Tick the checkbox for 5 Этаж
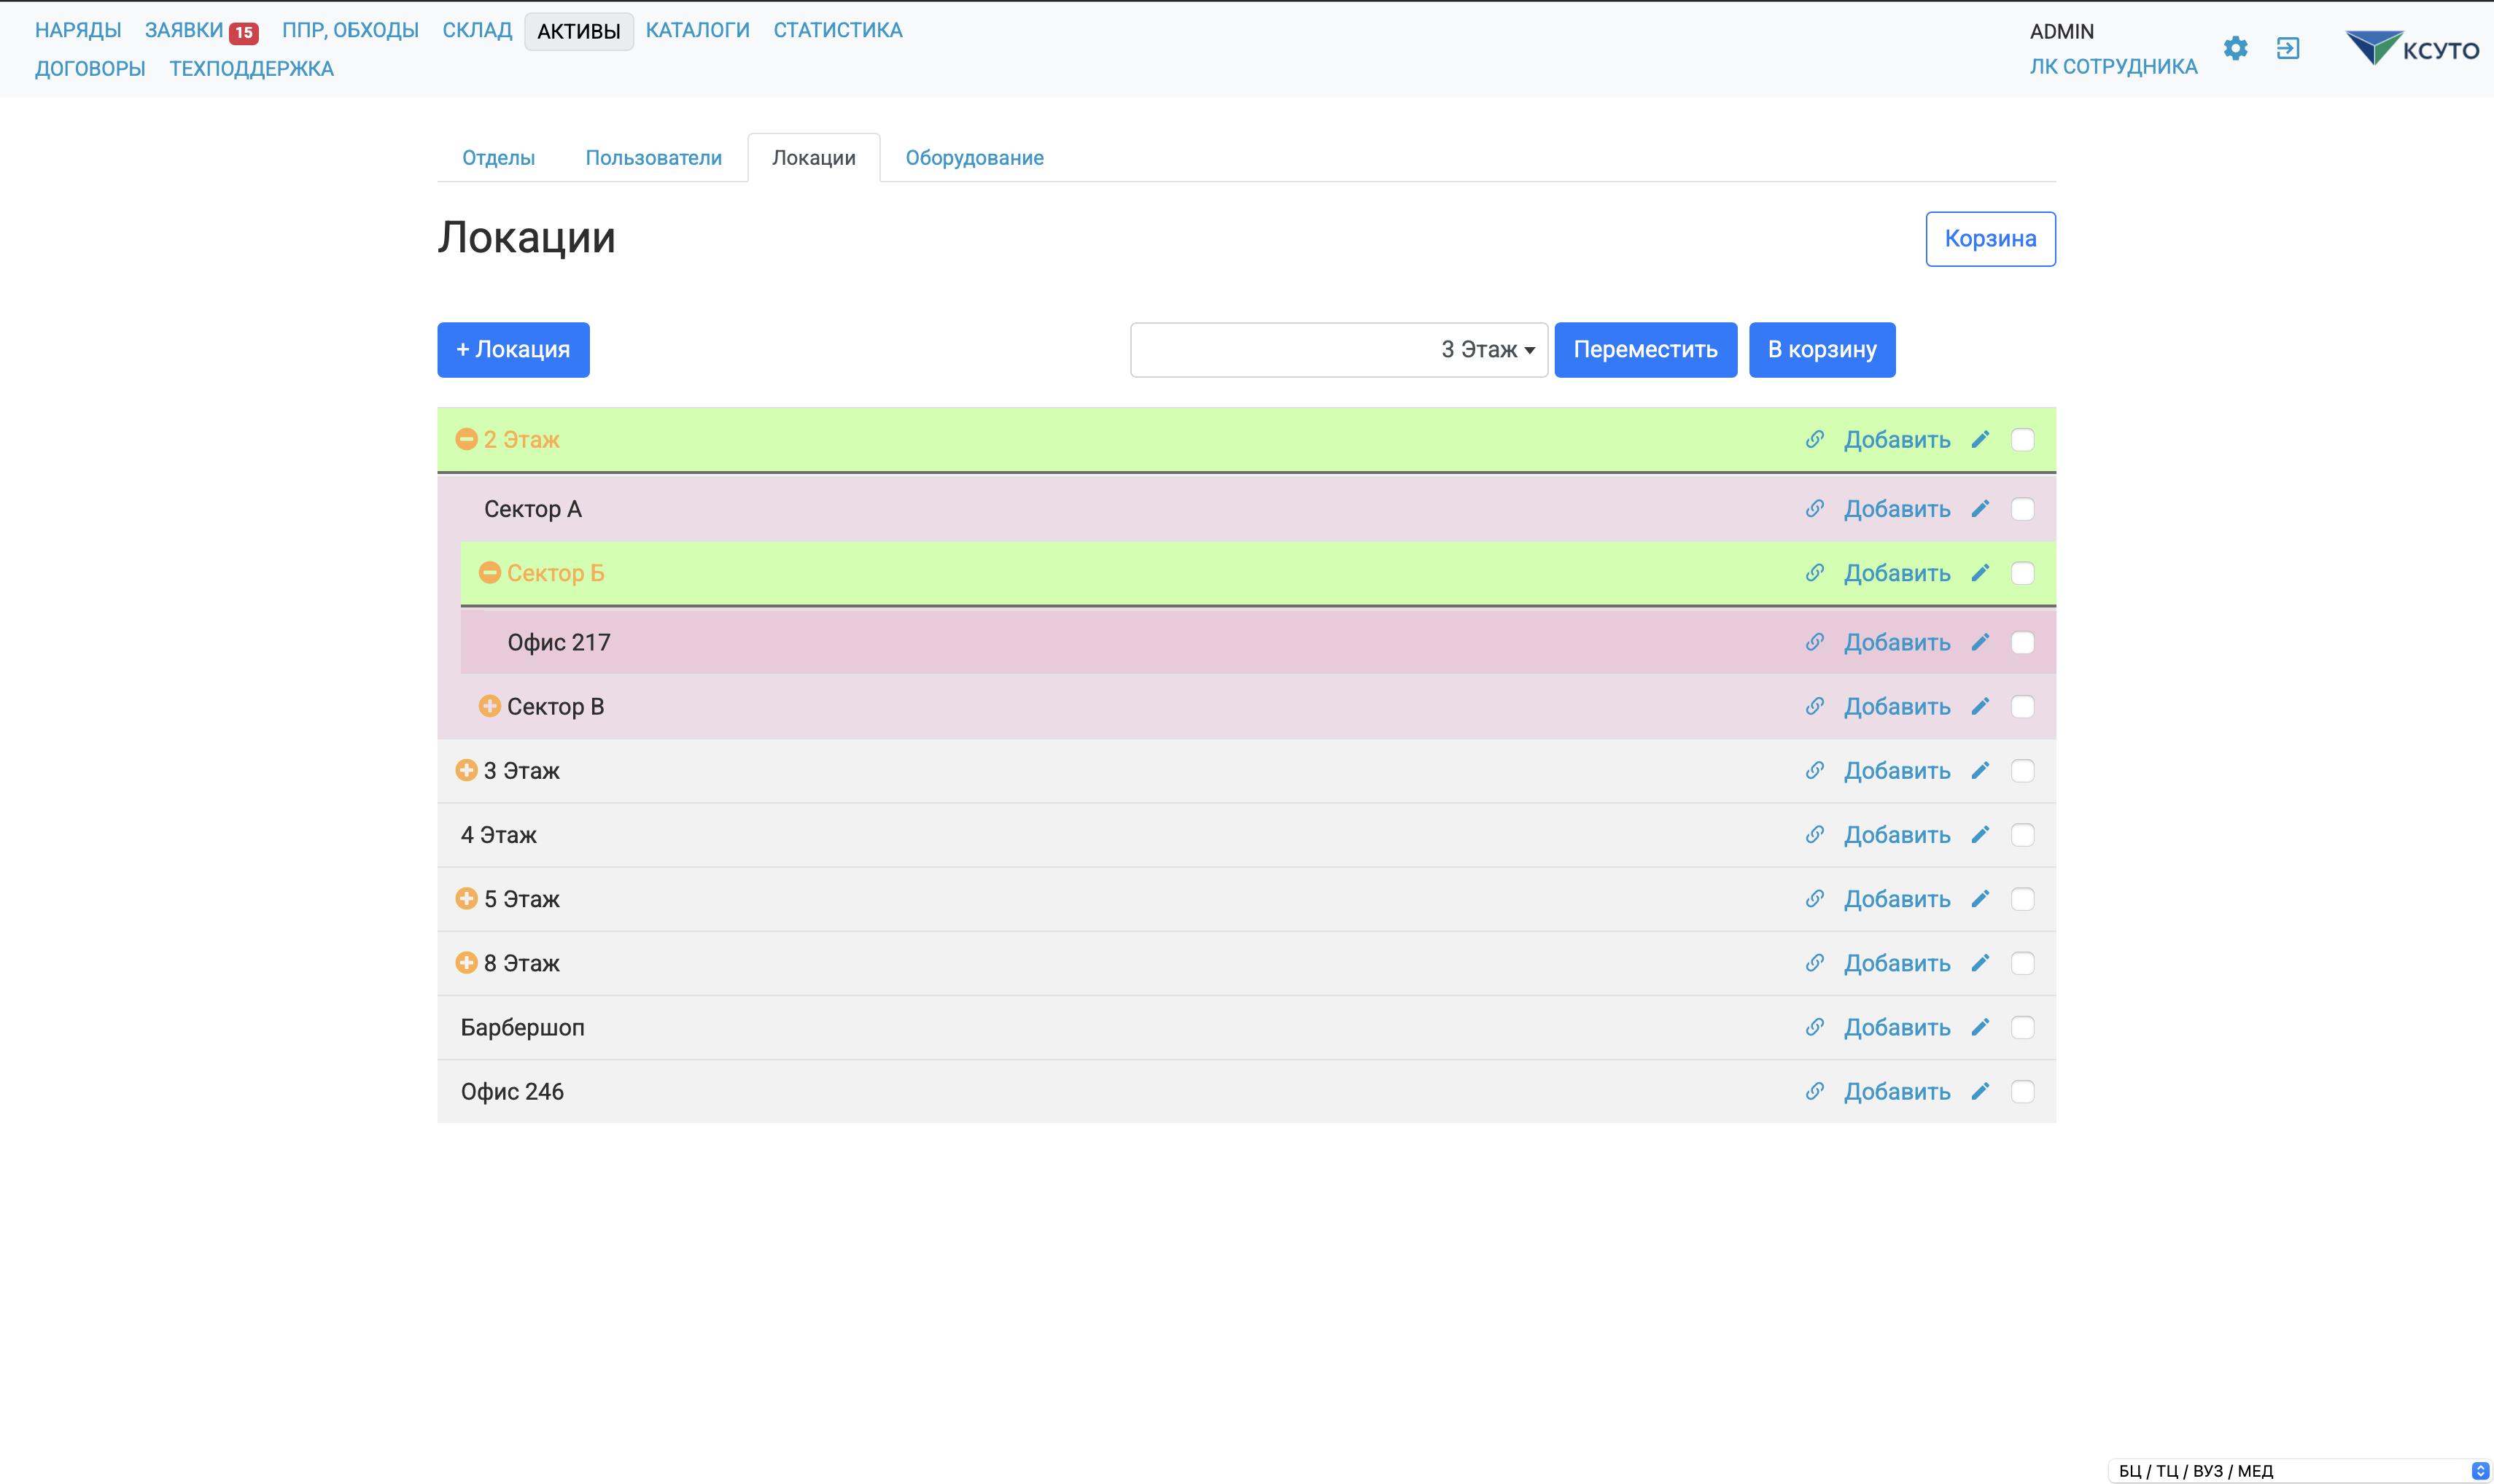 click(x=2022, y=899)
